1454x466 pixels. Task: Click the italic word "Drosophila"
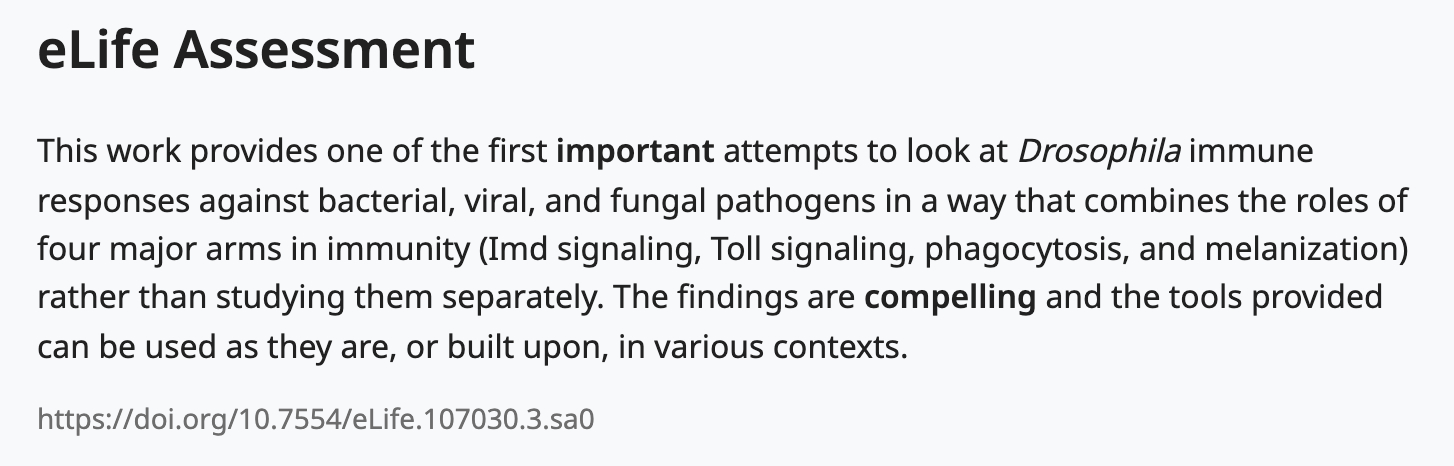pos(1099,153)
